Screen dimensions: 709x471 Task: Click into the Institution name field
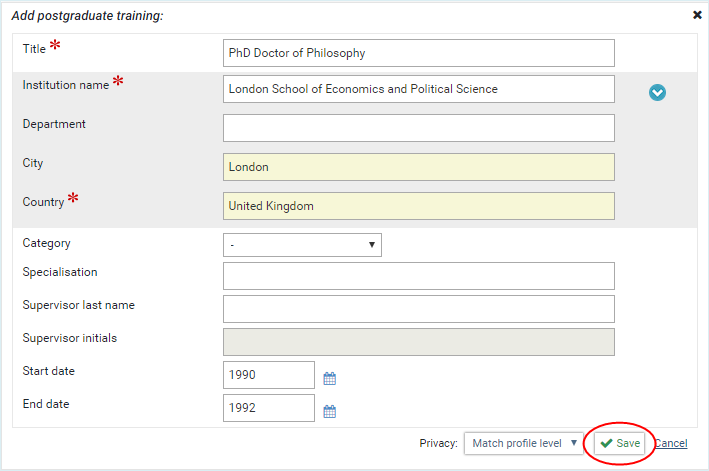pos(418,89)
